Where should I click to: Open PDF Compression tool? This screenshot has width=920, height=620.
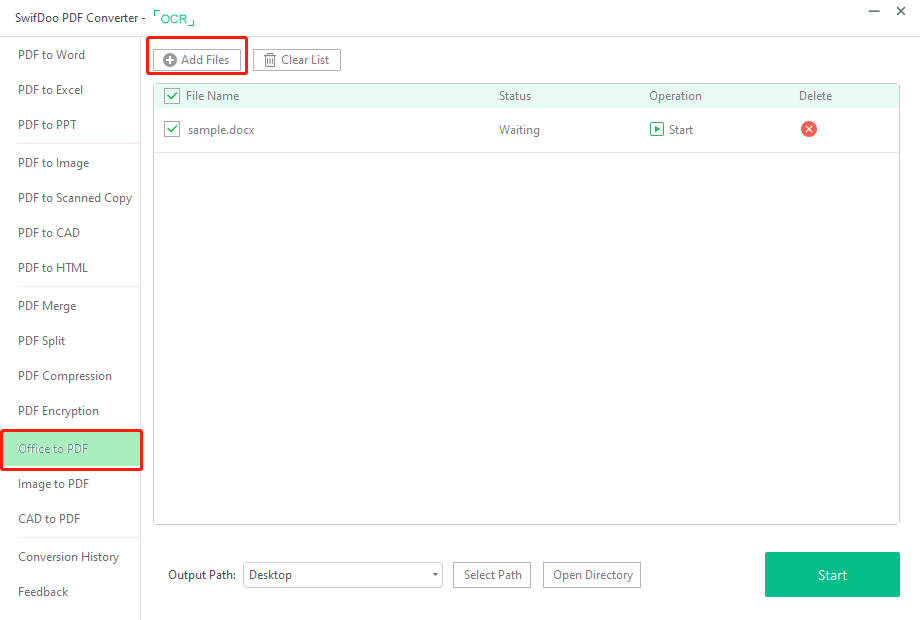click(65, 375)
